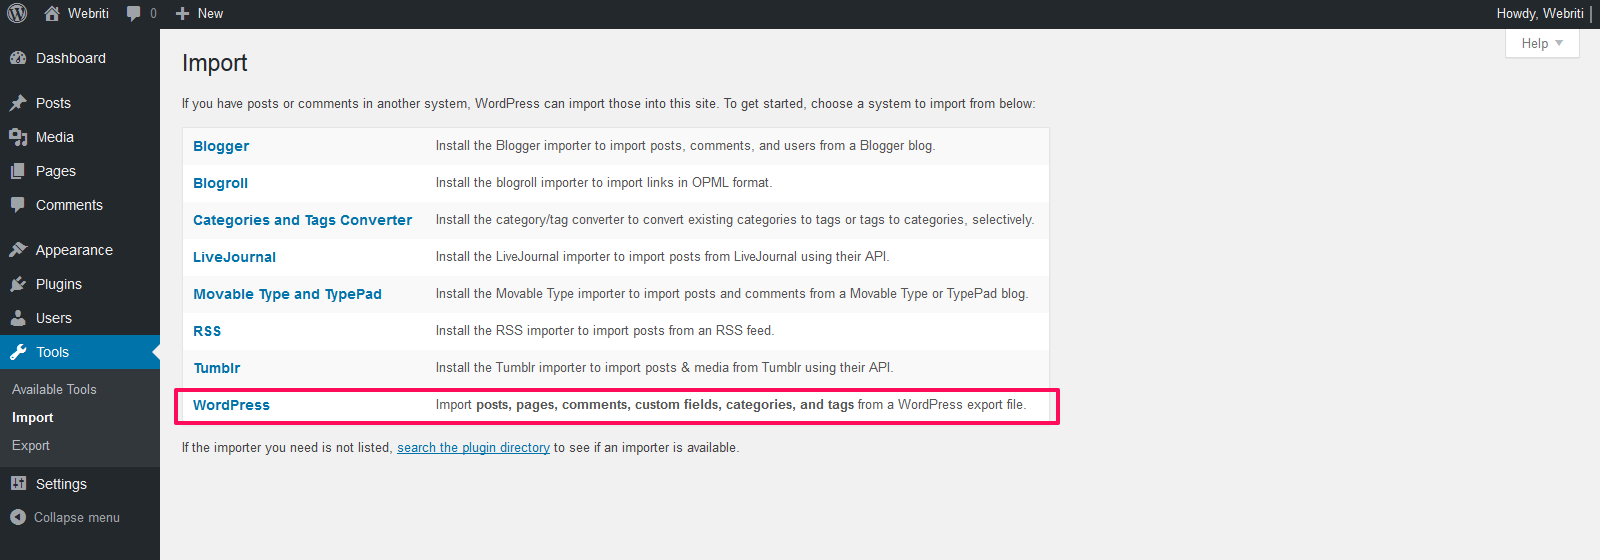Click the RSS importer description text
1600x560 pixels.
click(x=604, y=331)
